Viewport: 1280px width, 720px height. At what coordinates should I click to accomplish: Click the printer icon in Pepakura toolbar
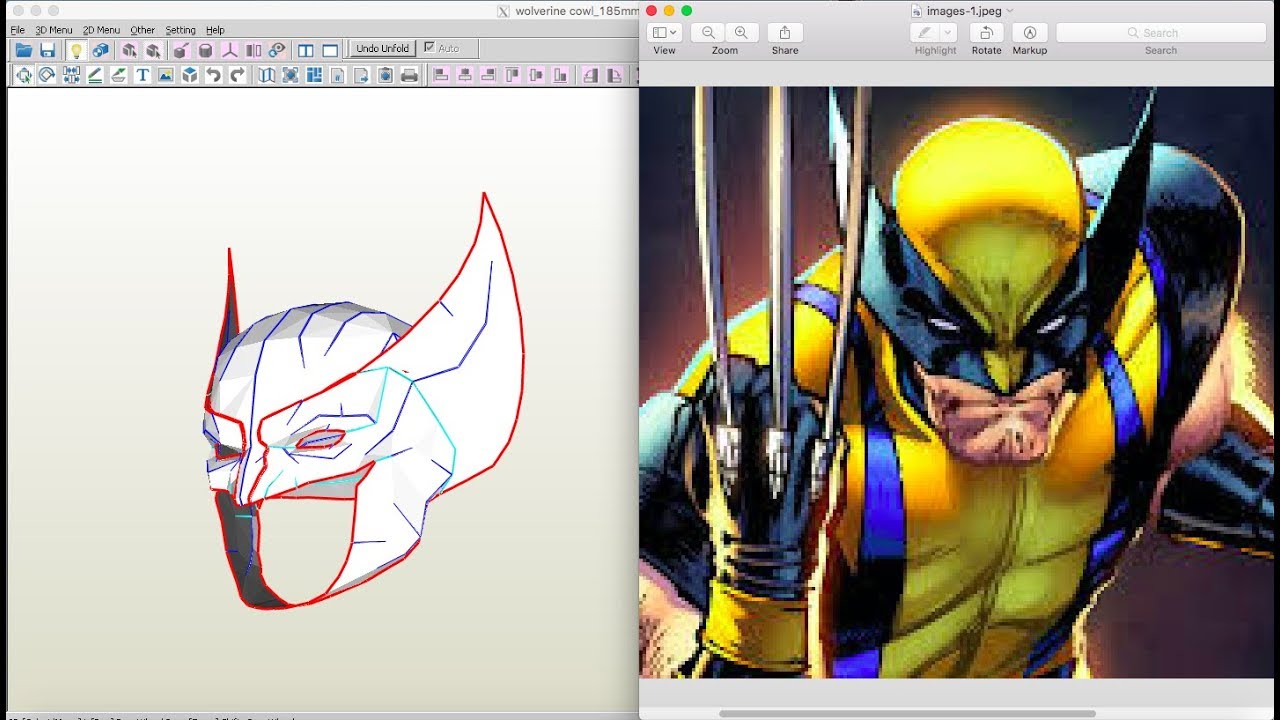pos(409,75)
